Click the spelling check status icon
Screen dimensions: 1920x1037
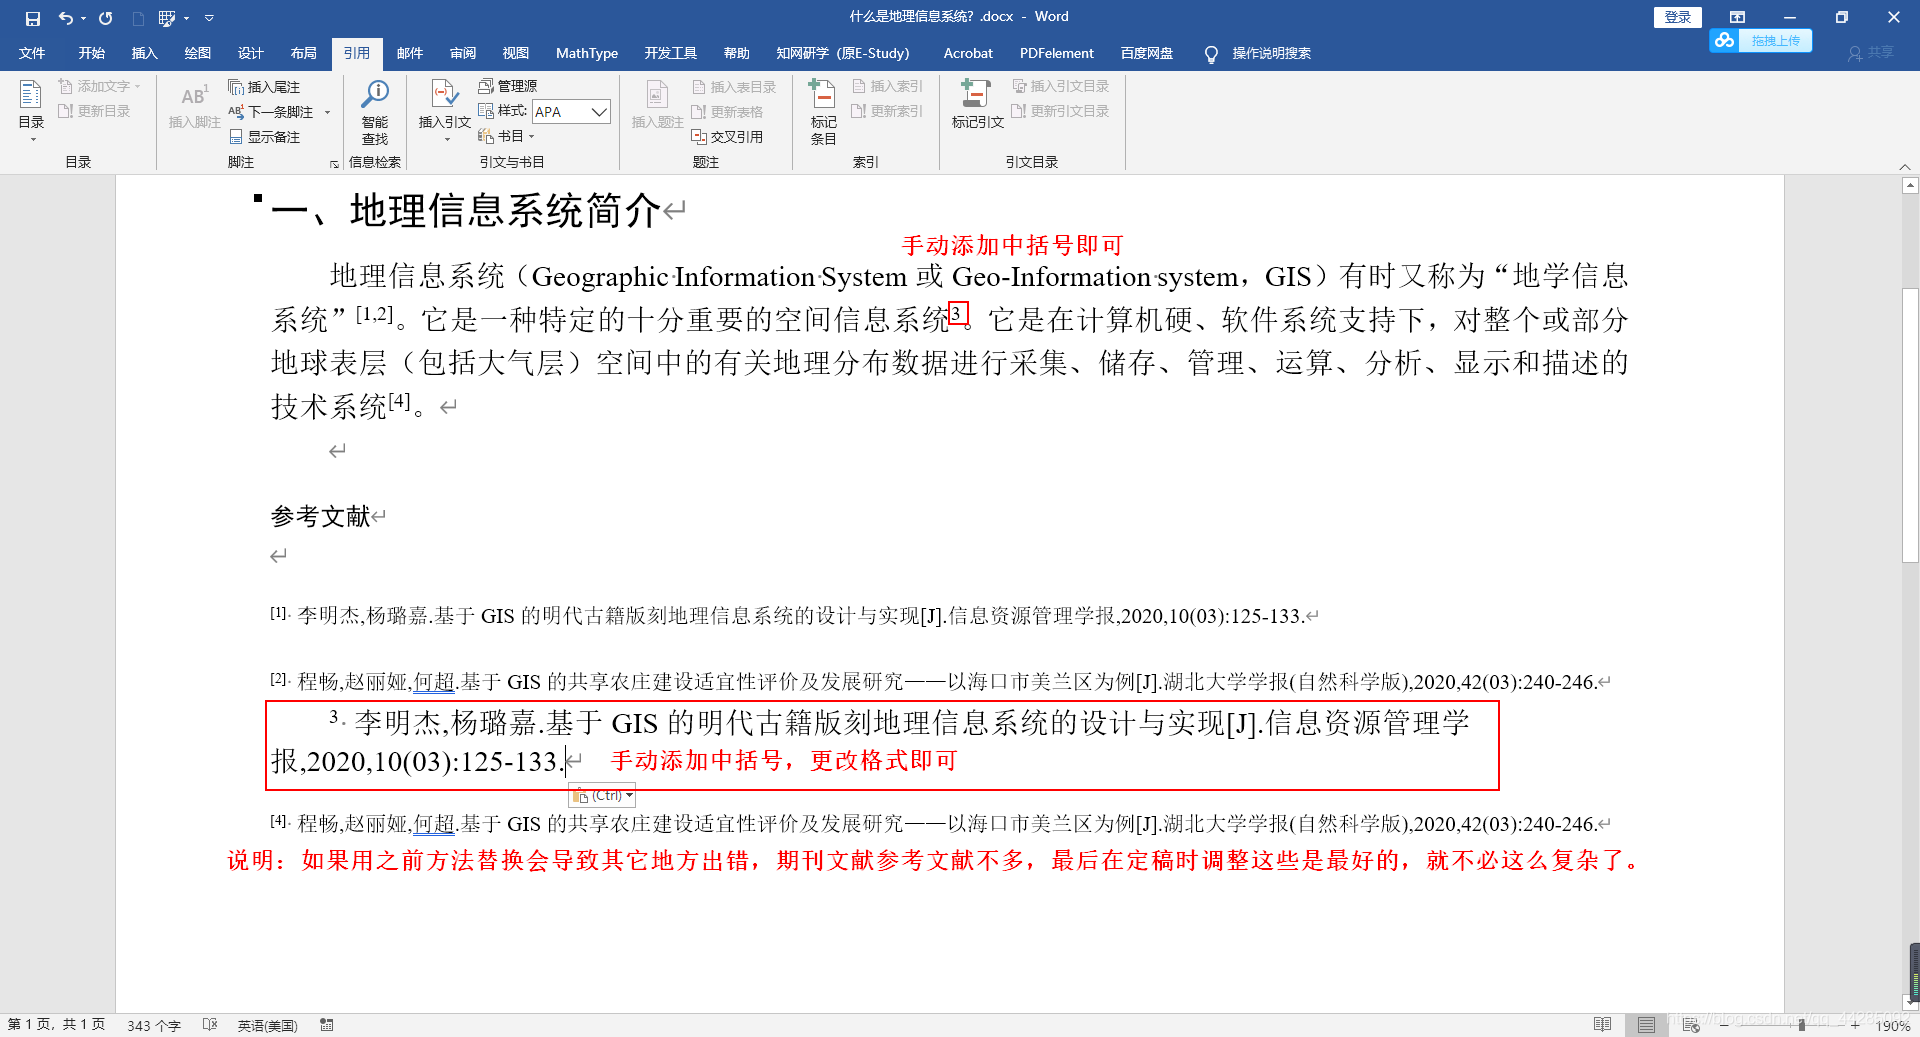click(x=210, y=1025)
